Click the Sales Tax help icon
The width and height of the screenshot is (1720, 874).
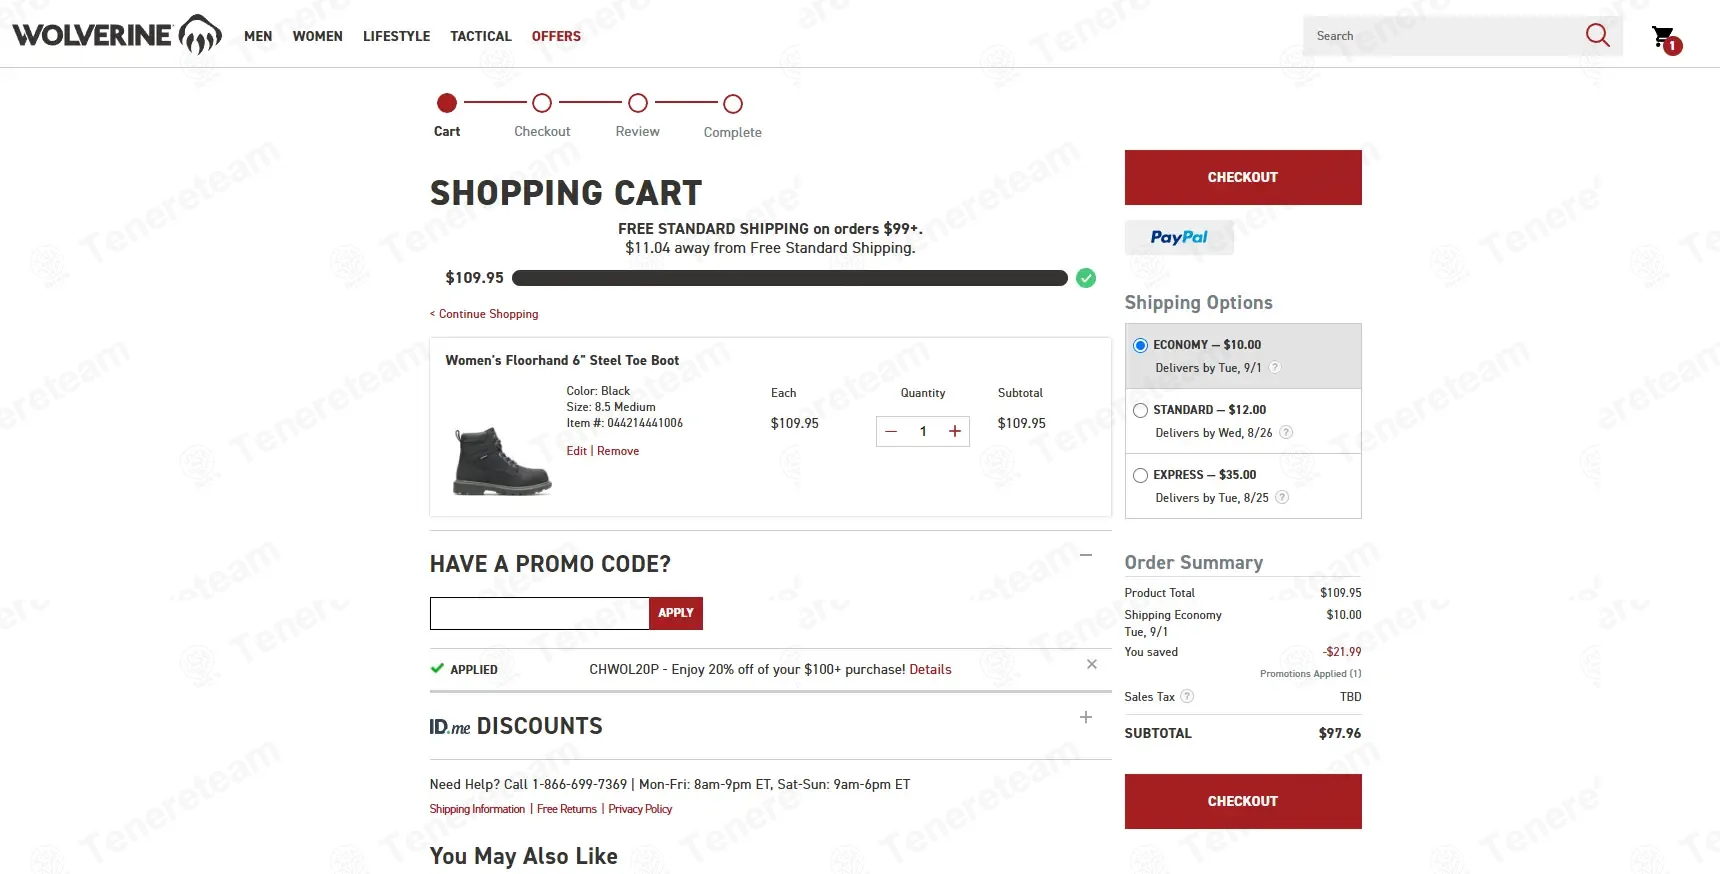pyautogui.click(x=1187, y=697)
